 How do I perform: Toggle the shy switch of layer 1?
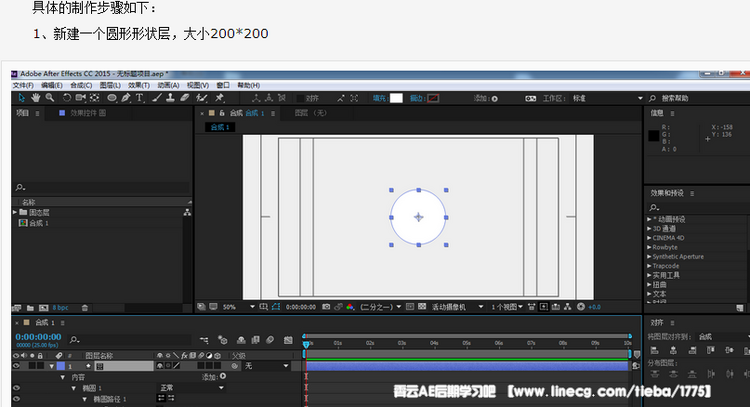[x=160, y=366]
